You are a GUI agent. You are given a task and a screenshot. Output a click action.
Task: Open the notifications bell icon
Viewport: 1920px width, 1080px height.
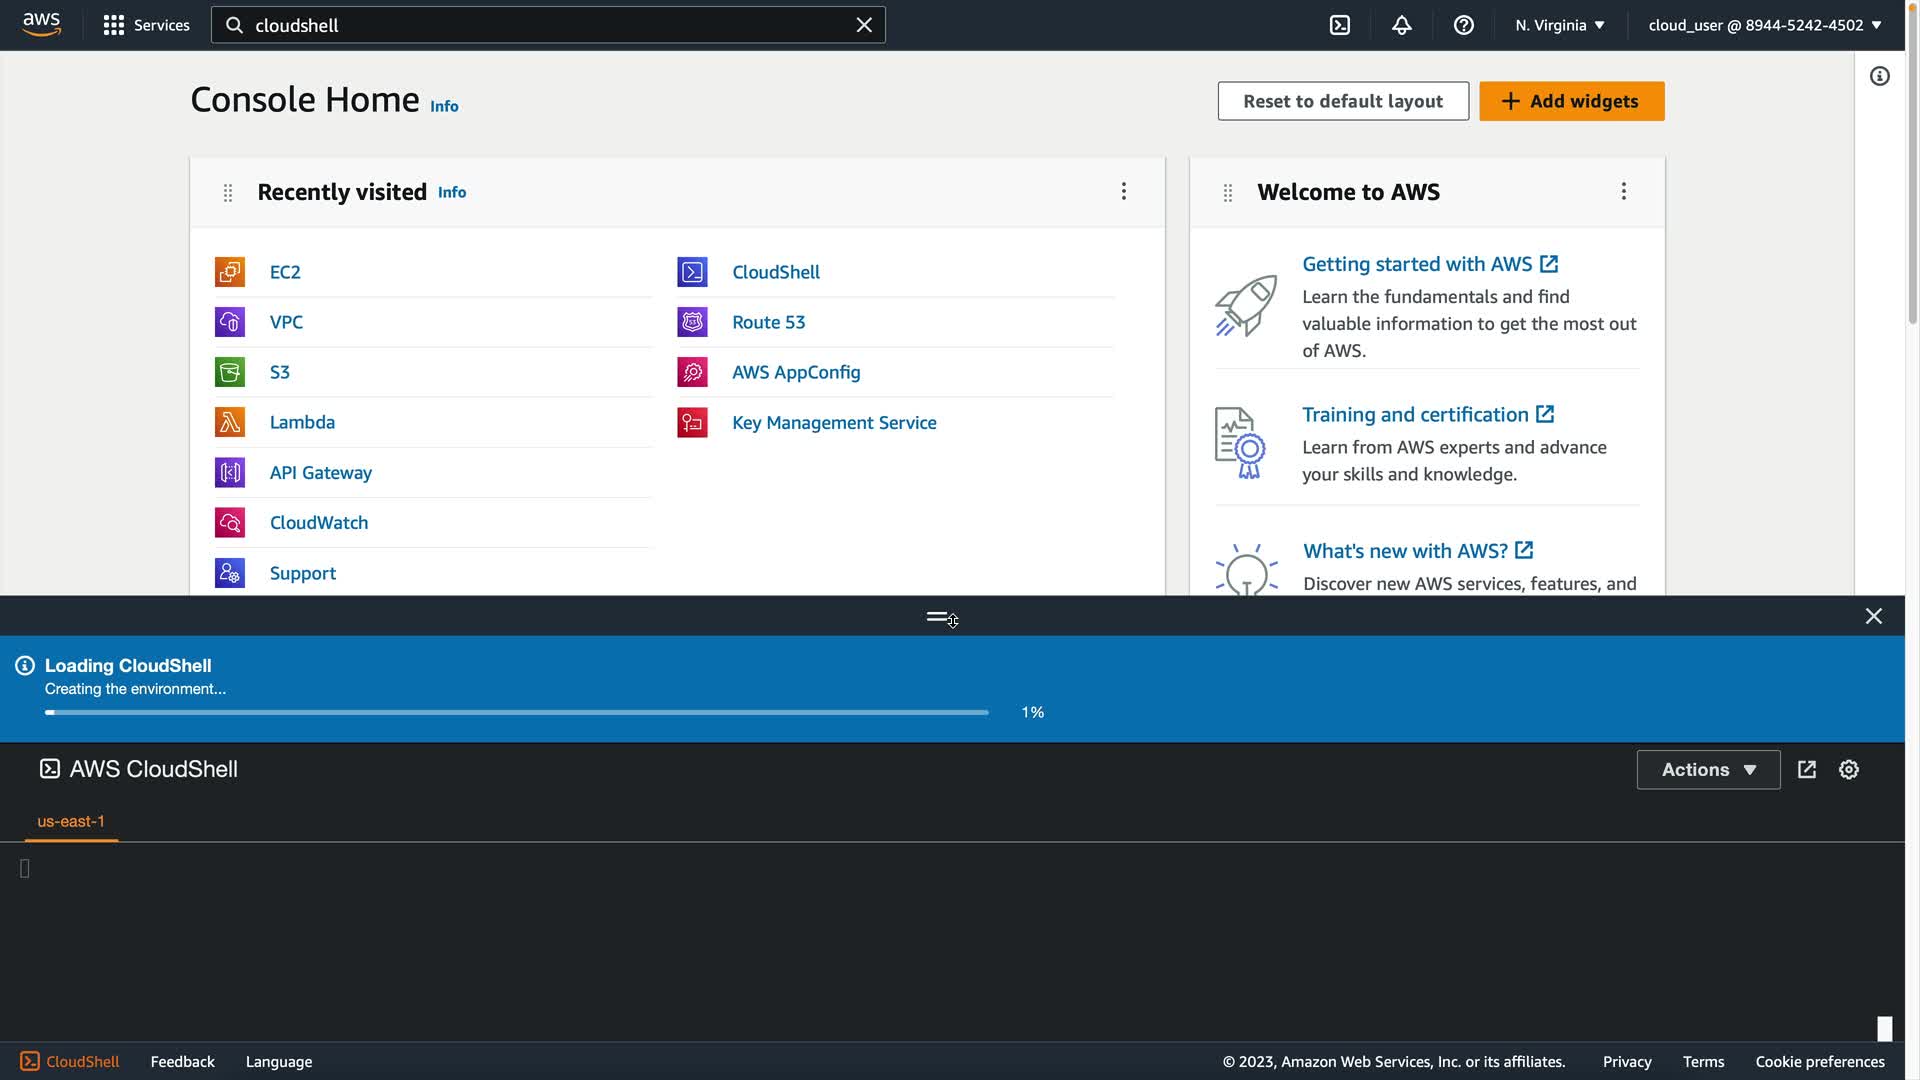coord(1401,25)
